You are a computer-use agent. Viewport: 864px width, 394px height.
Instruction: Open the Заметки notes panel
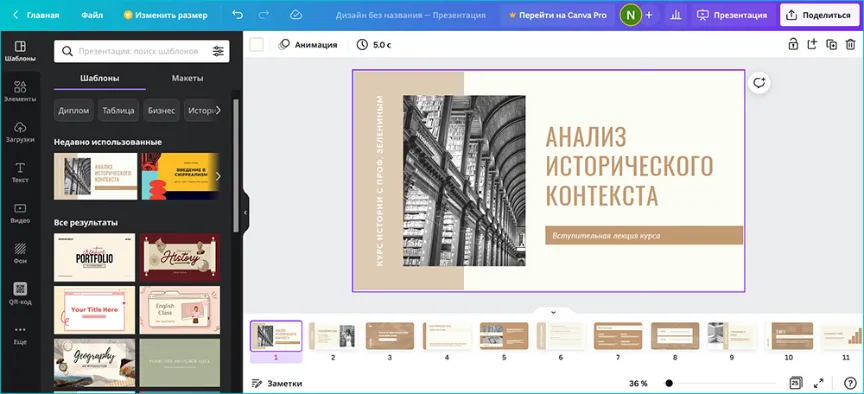tap(277, 383)
